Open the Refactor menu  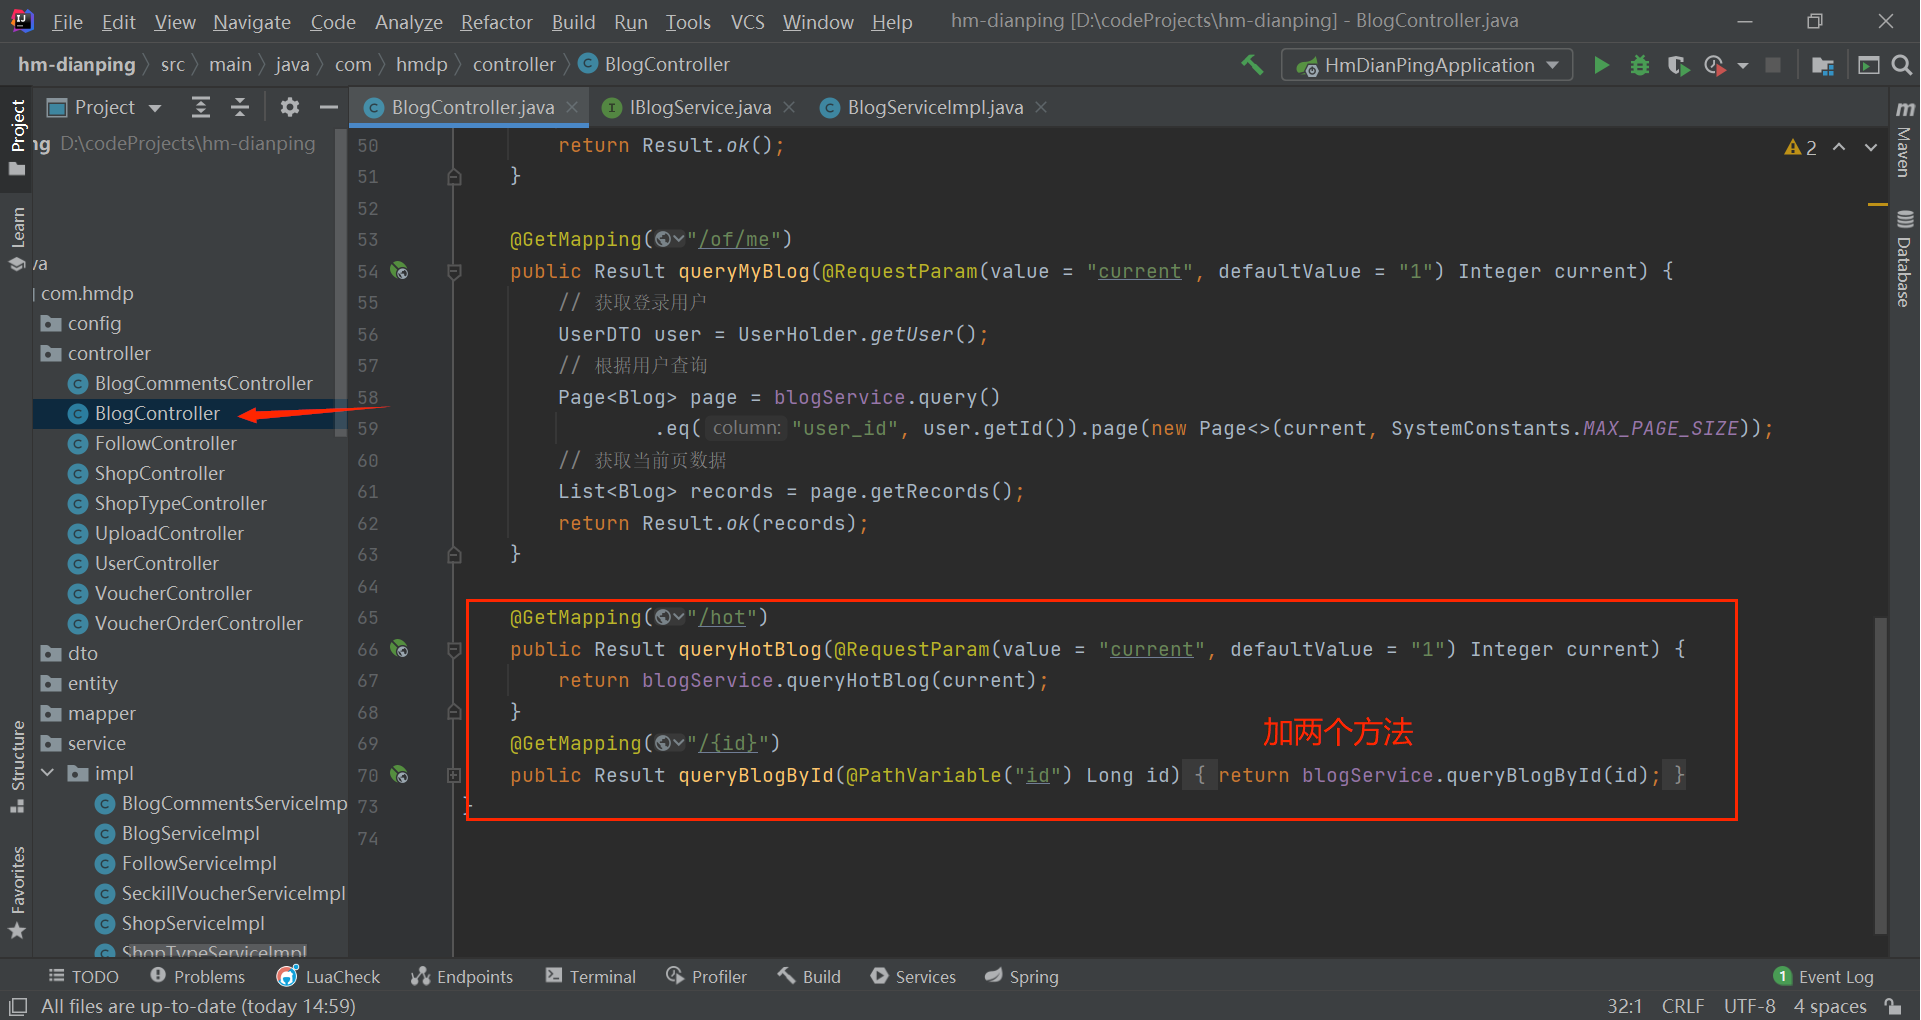click(x=496, y=21)
